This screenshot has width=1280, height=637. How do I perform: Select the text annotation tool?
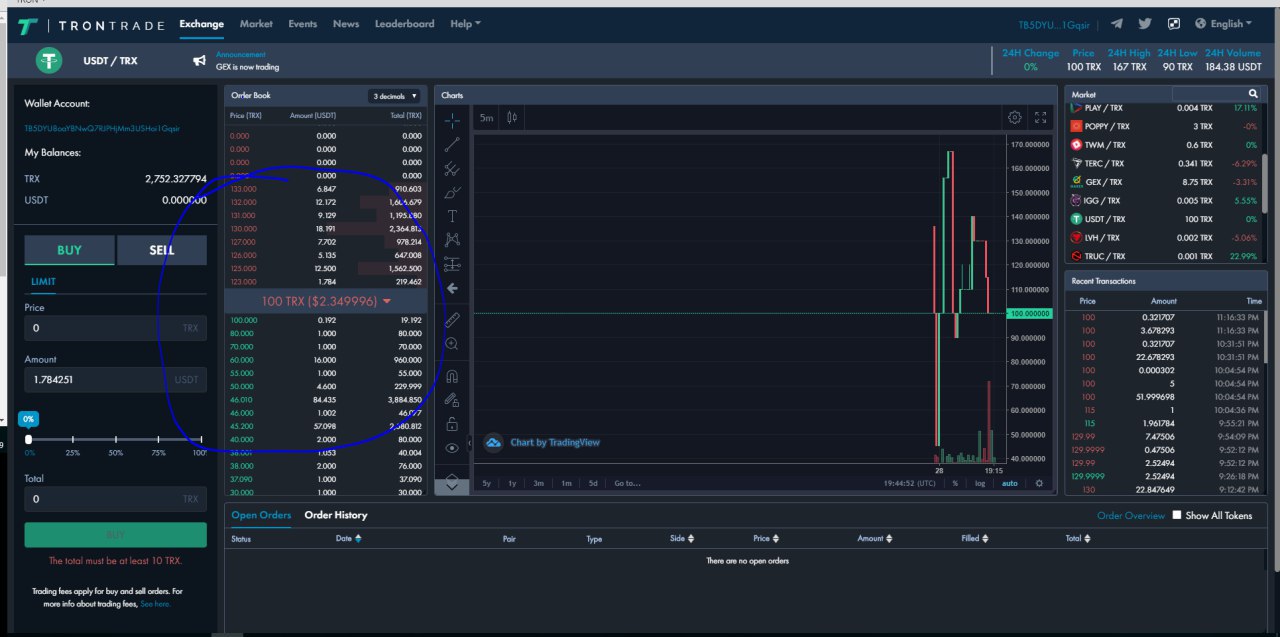(x=452, y=216)
